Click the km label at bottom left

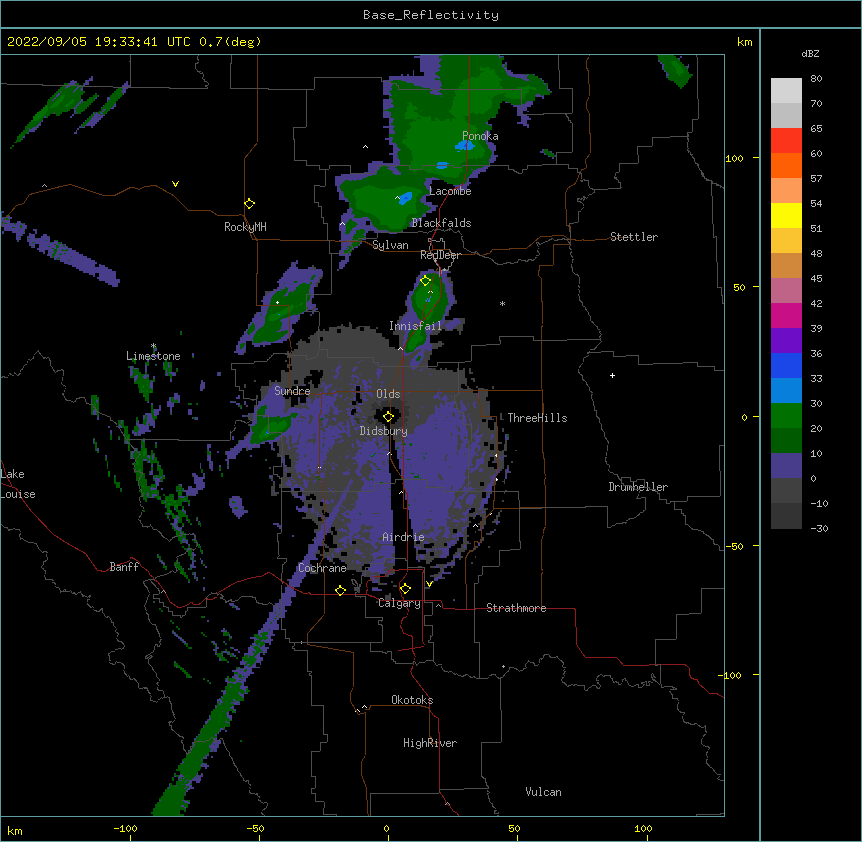click(x=15, y=831)
